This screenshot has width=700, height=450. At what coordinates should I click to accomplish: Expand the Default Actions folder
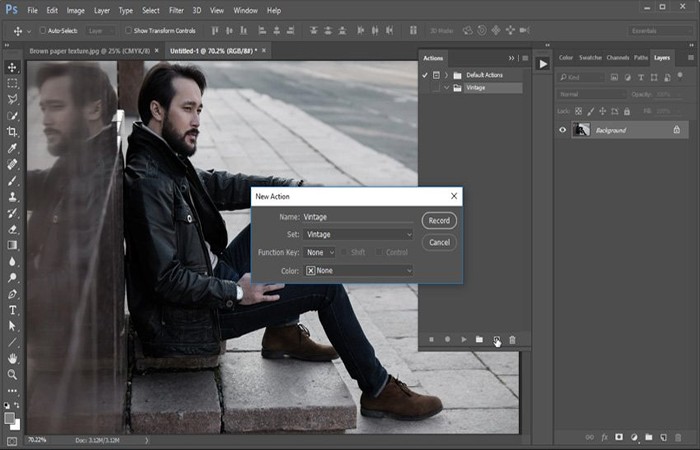(x=446, y=75)
